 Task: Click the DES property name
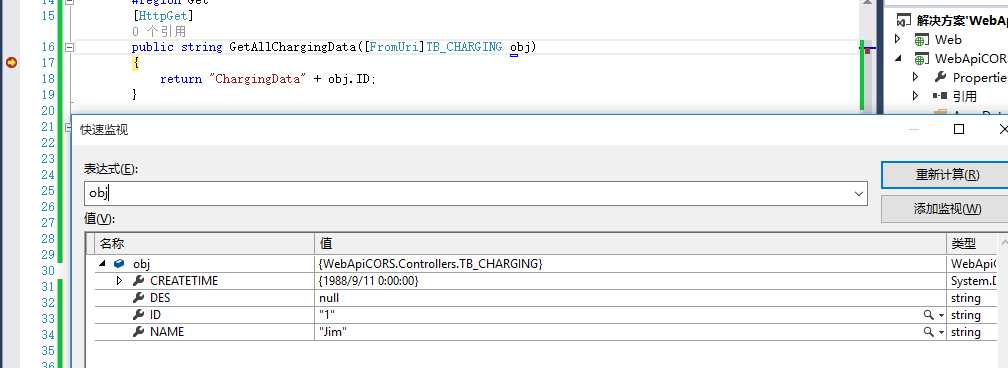[x=160, y=298]
